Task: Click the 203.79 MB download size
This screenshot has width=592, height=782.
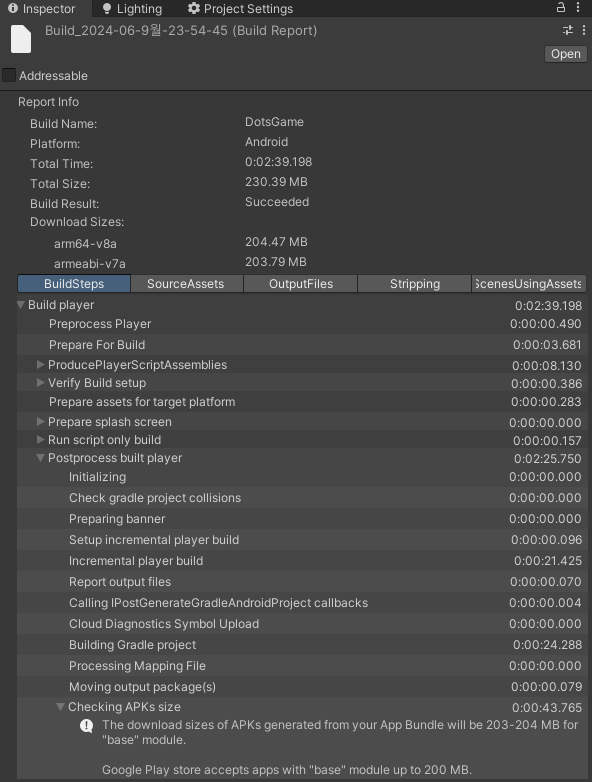Action: [275, 262]
